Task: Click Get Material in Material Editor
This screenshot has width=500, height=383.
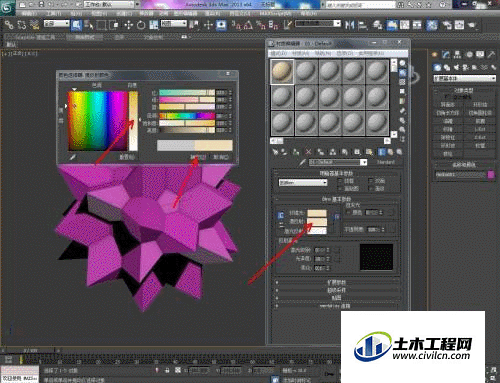Action: pos(275,152)
